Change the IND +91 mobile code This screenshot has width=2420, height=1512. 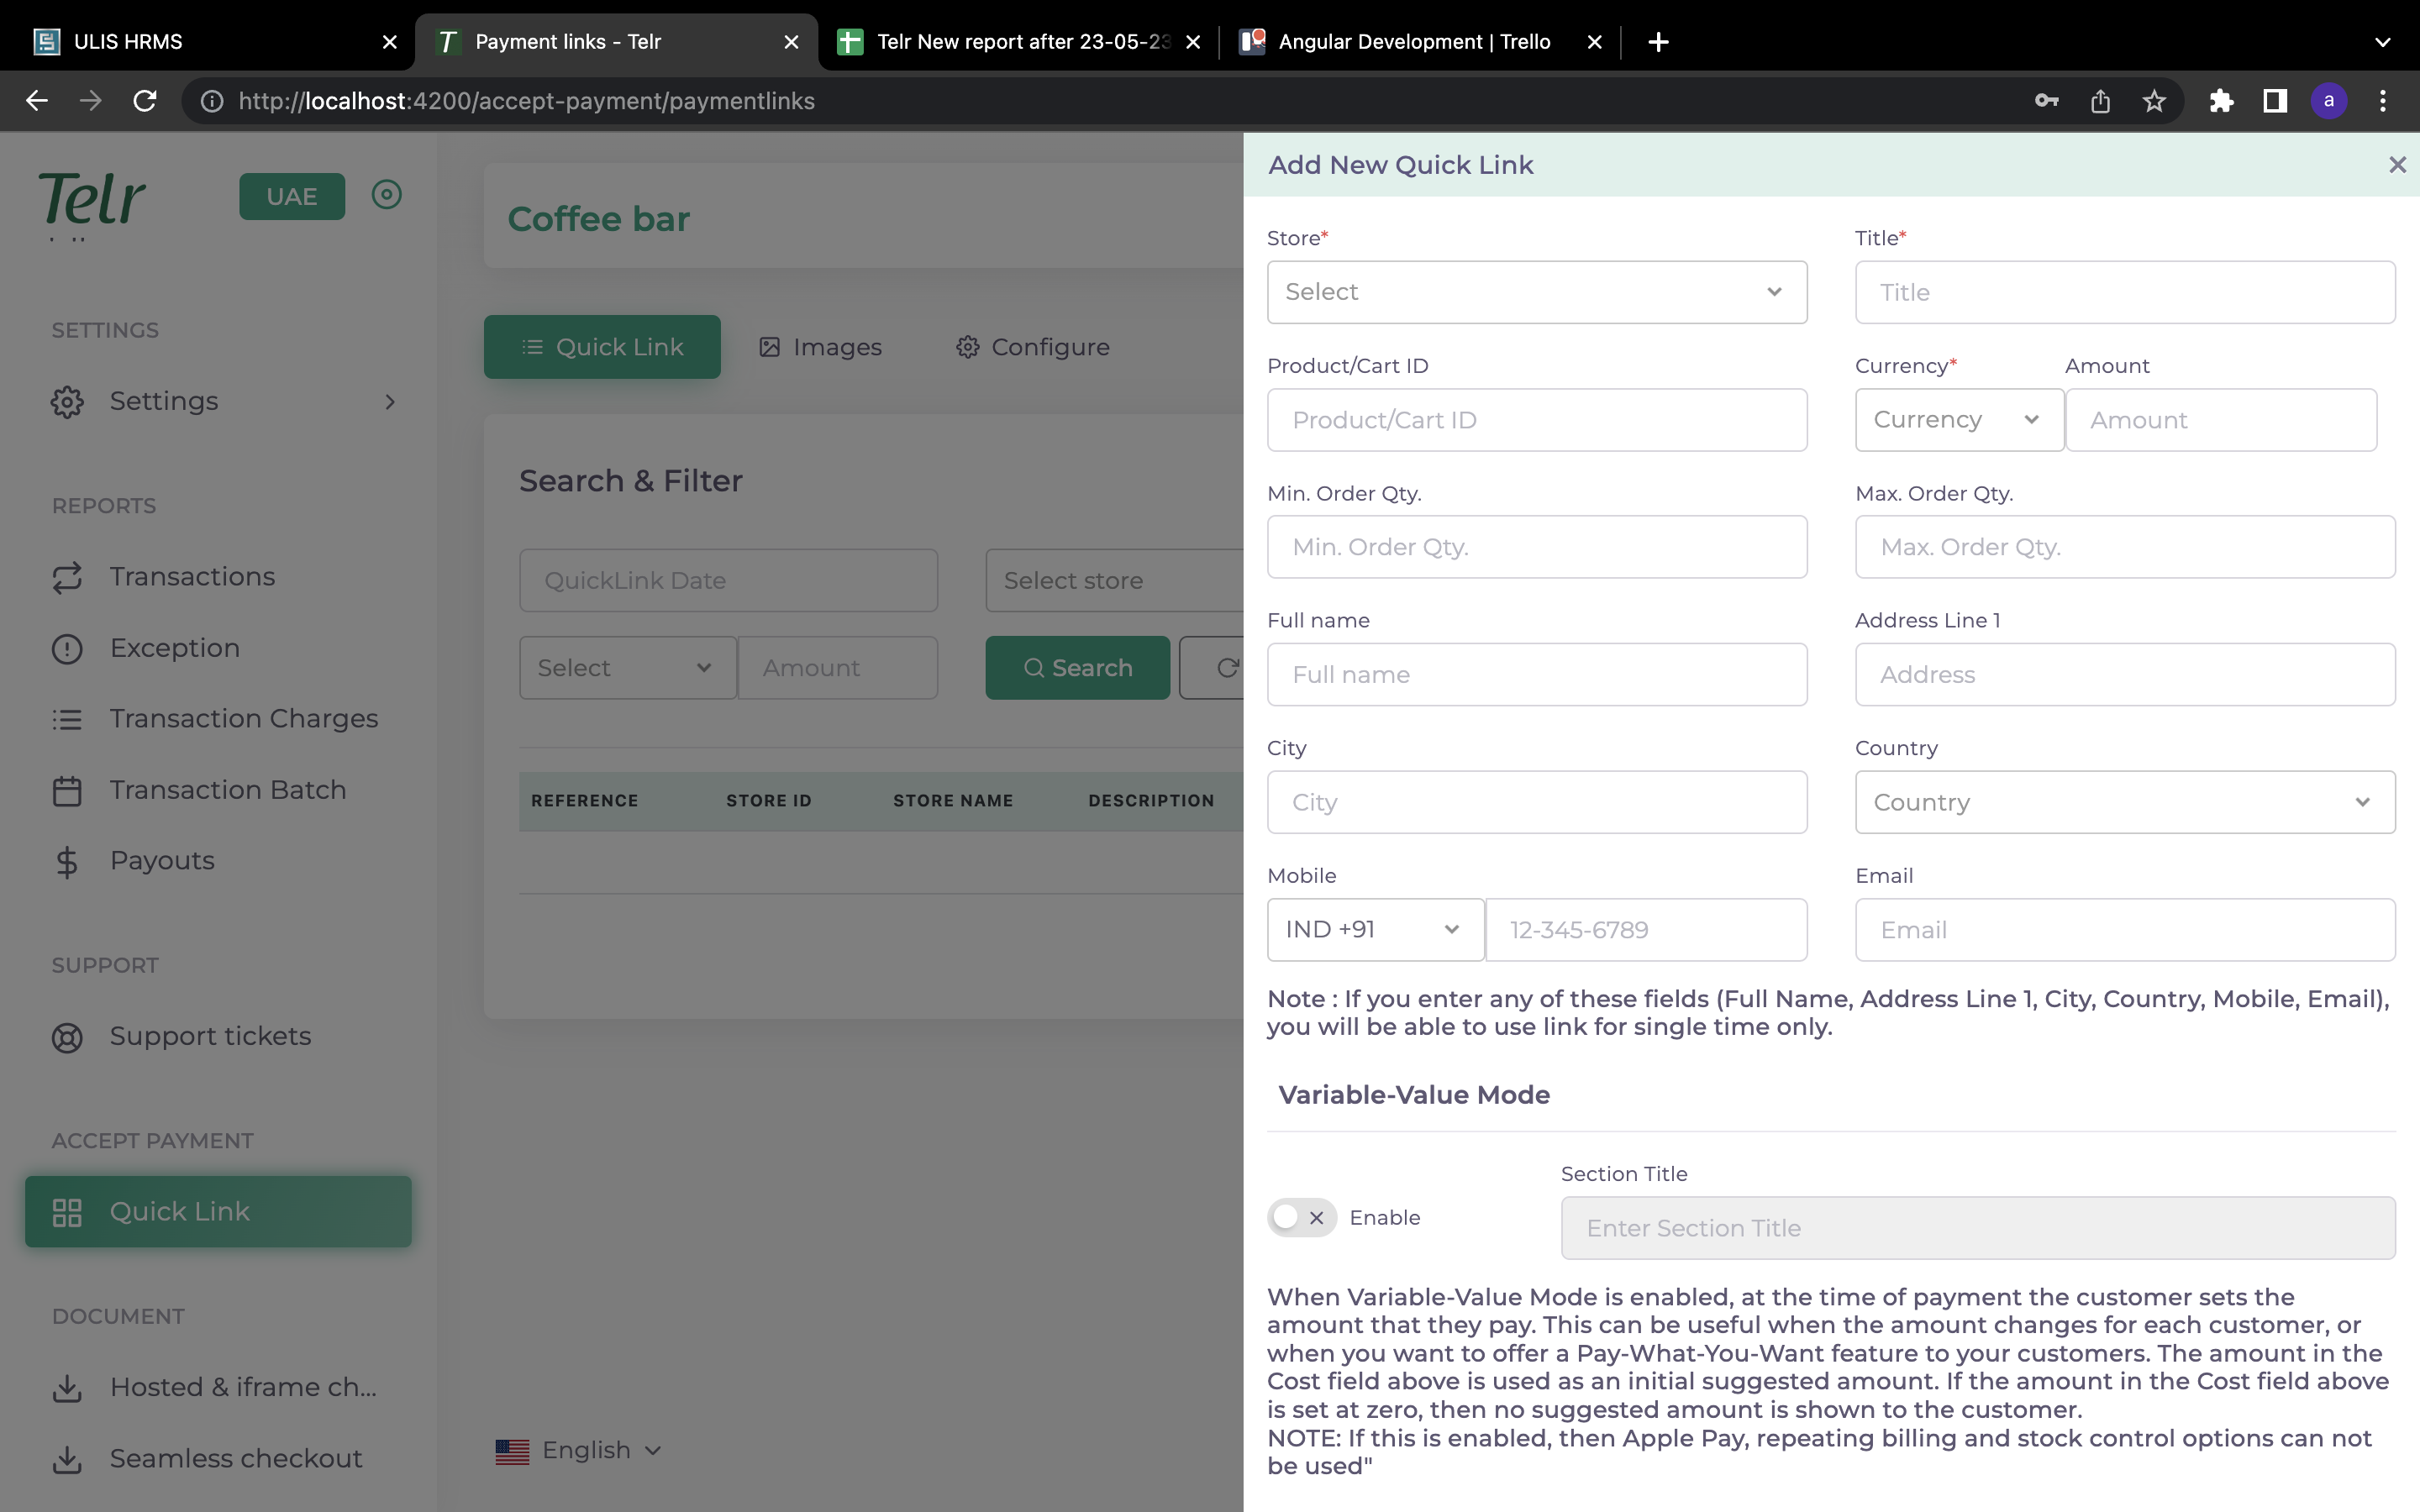pos(1374,930)
